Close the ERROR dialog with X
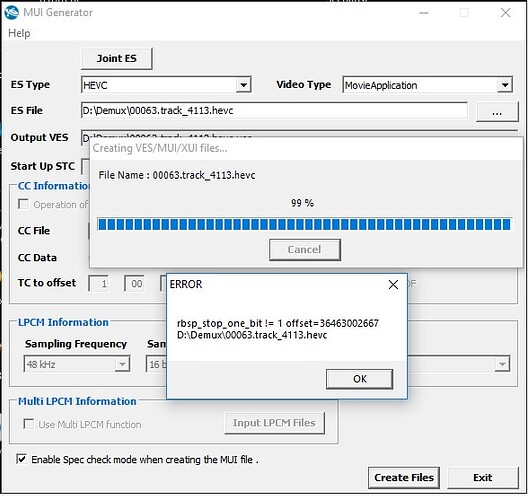Screen dimensions: 529x500 tap(393, 284)
